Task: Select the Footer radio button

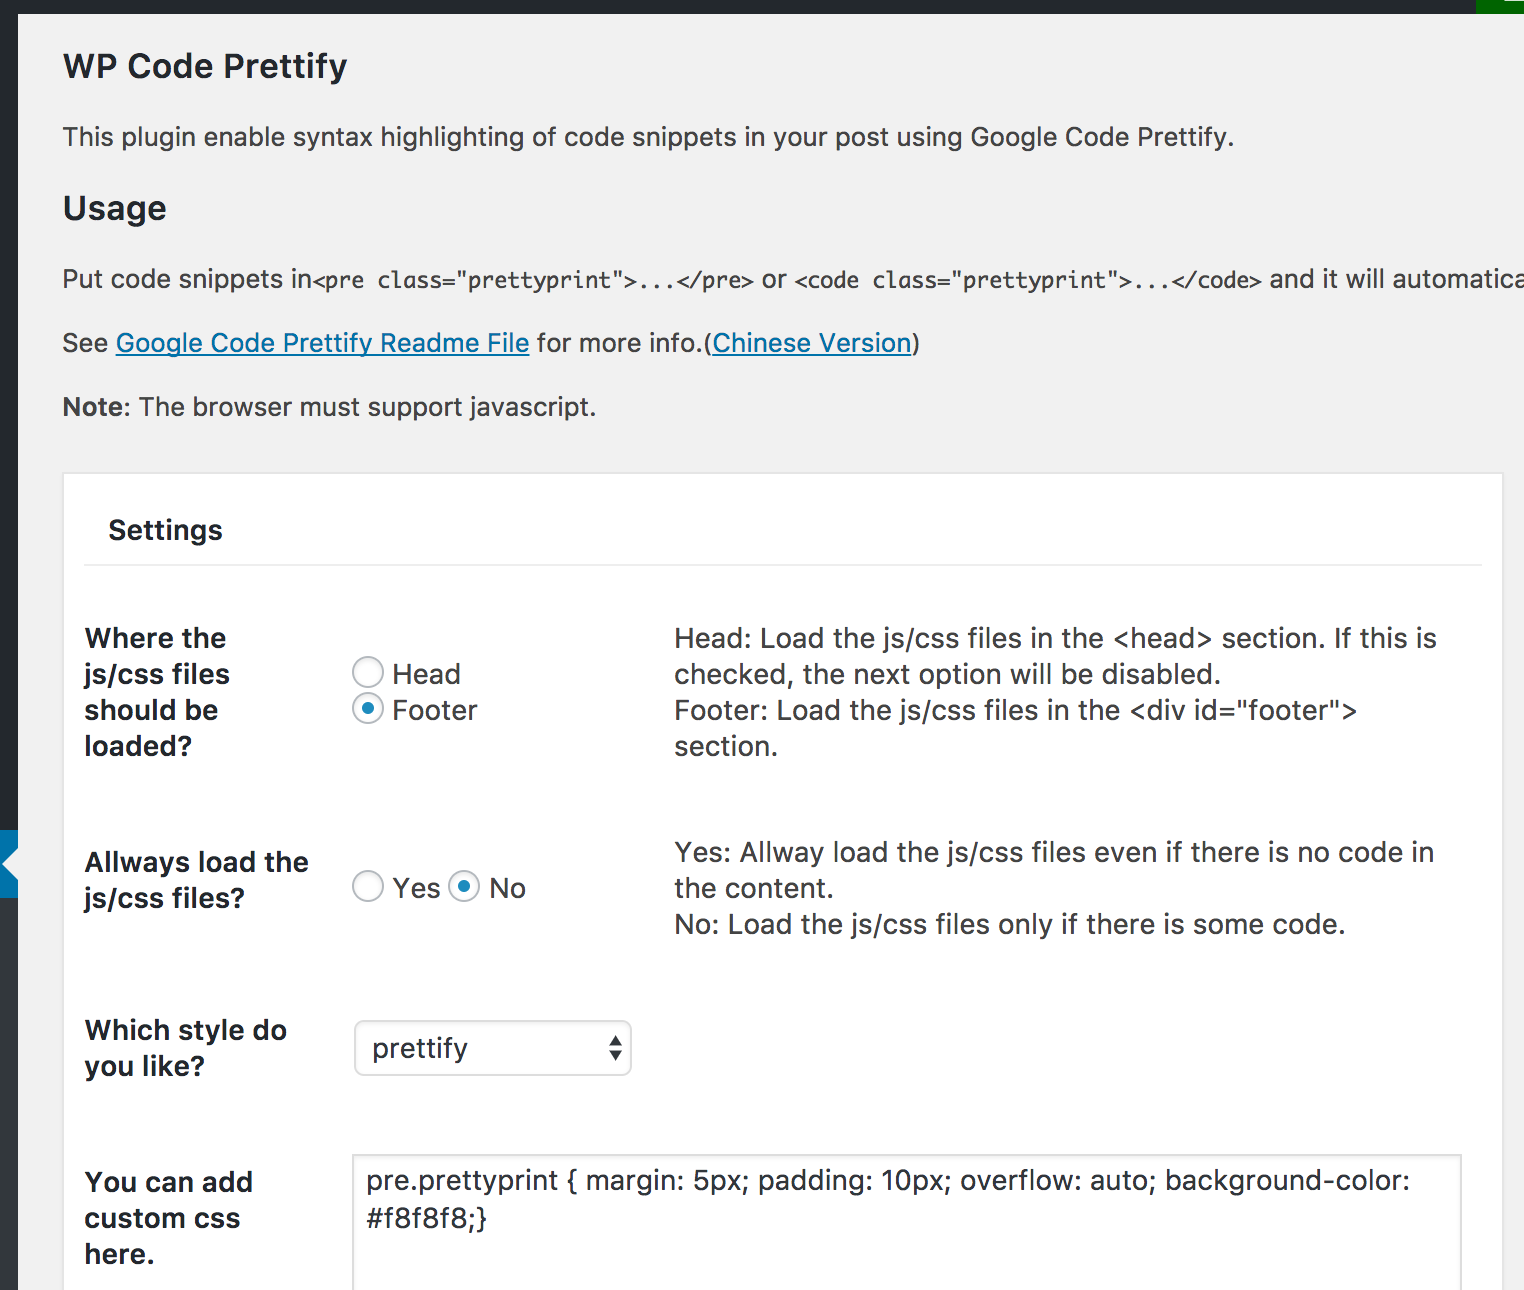Action: coord(368,709)
